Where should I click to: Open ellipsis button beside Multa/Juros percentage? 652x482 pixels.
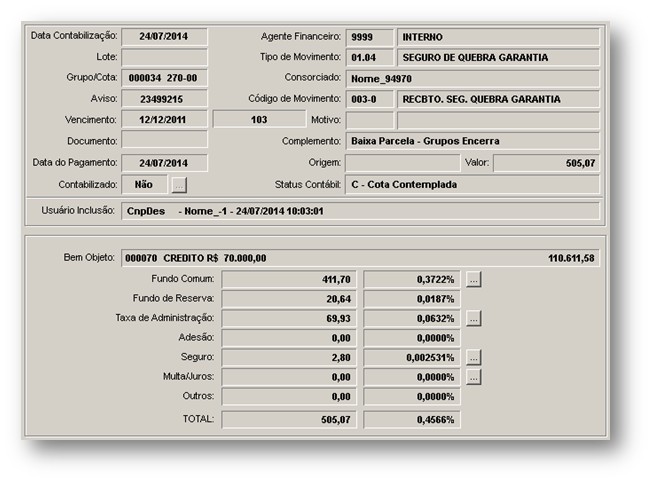pyautogui.click(x=474, y=377)
